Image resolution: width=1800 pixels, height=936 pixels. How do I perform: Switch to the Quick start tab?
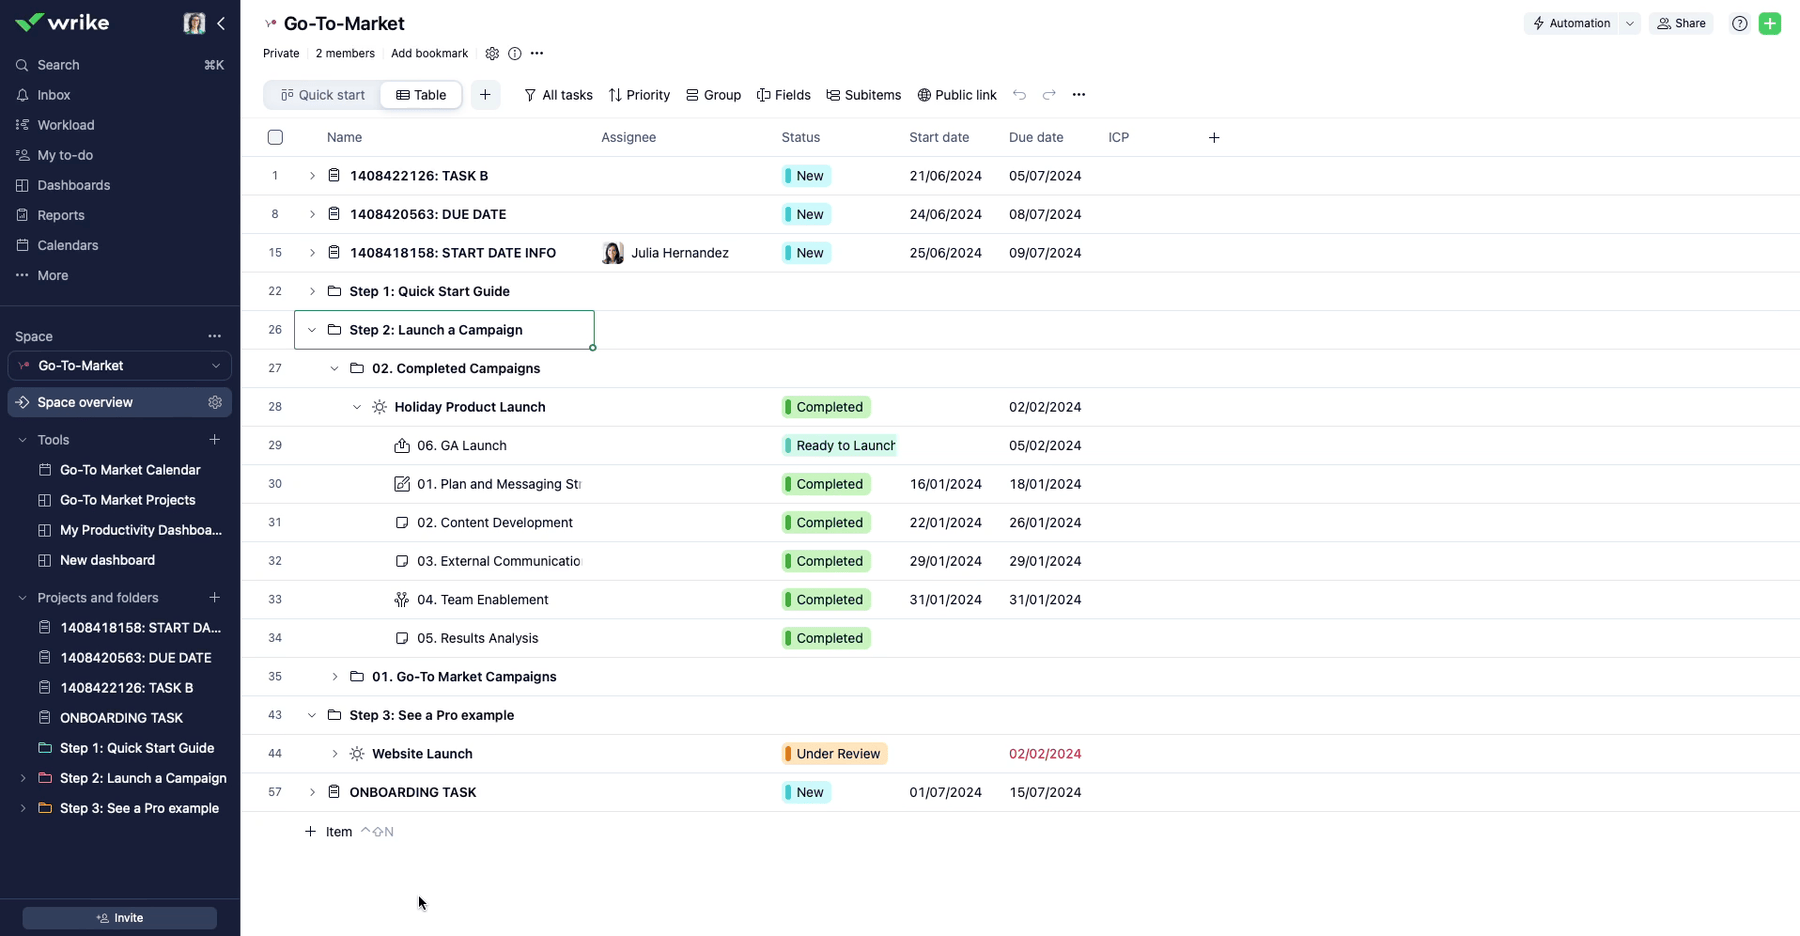click(x=323, y=95)
